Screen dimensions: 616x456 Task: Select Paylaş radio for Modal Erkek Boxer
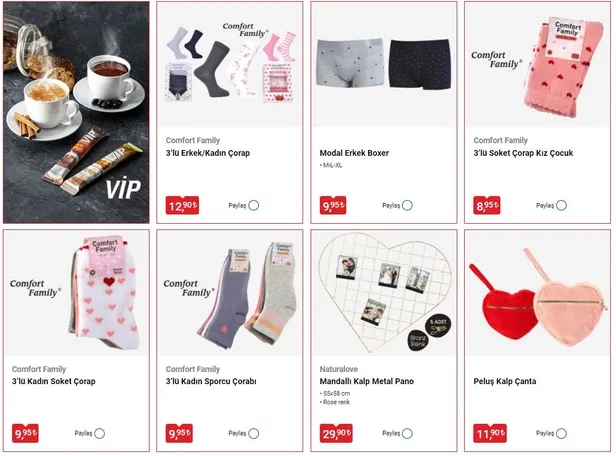[x=407, y=205]
